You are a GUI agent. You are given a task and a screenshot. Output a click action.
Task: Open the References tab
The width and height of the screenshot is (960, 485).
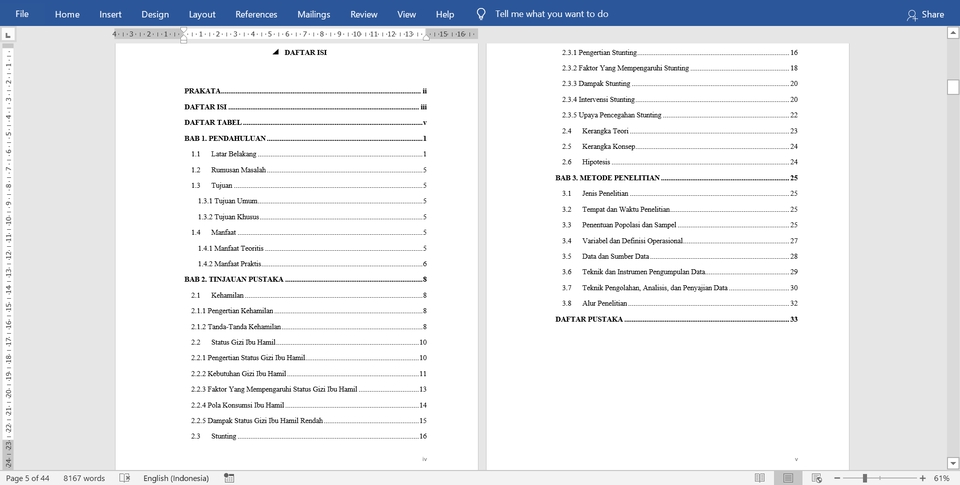click(256, 14)
